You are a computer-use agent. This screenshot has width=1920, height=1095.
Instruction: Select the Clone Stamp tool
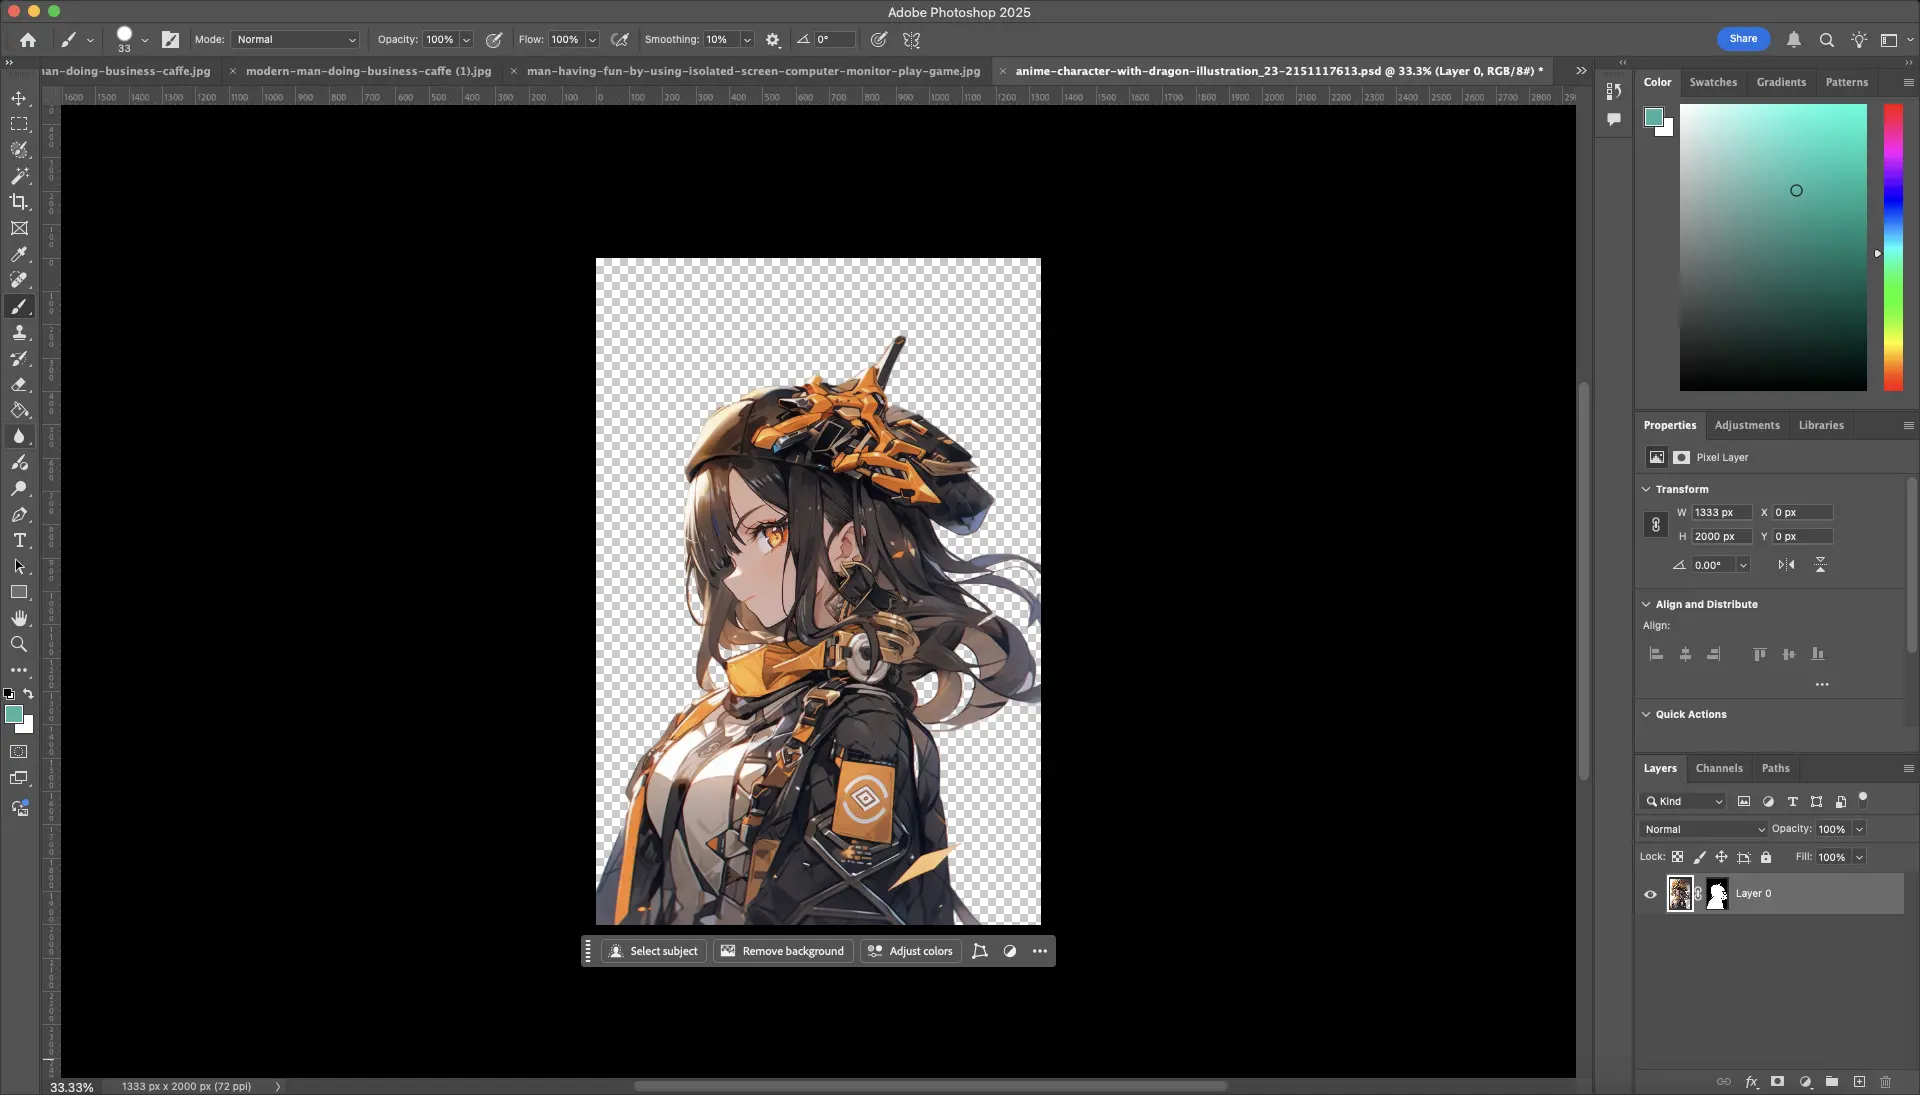point(20,333)
